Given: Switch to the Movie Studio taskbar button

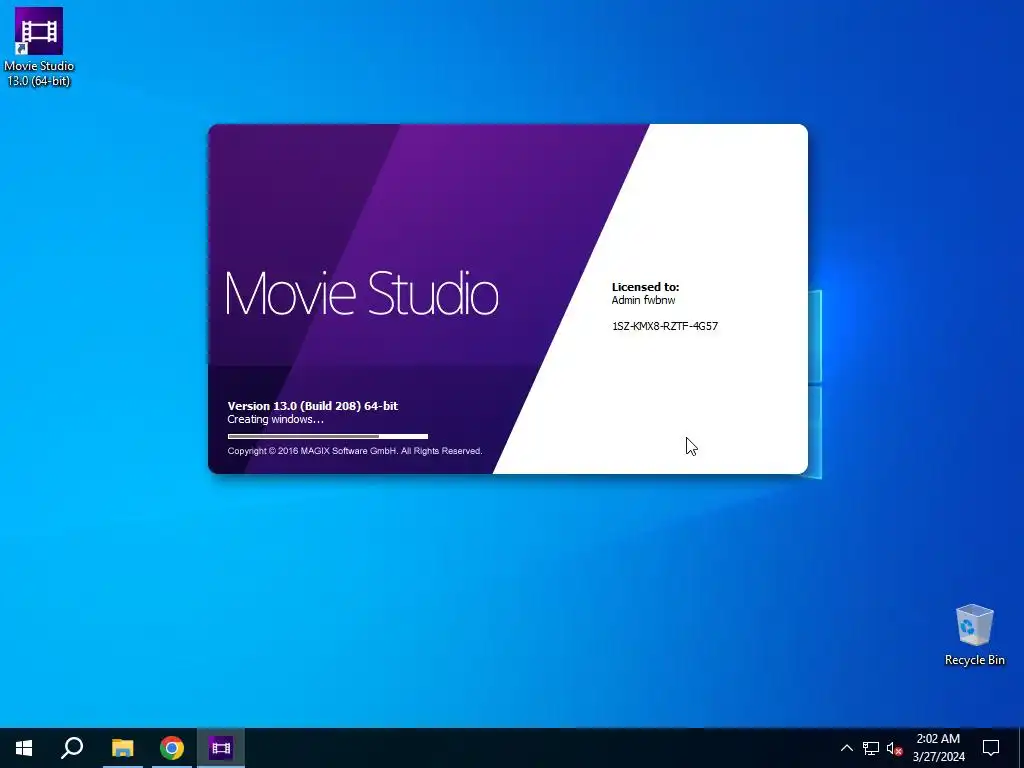Looking at the screenshot, I should coord(221,748).
